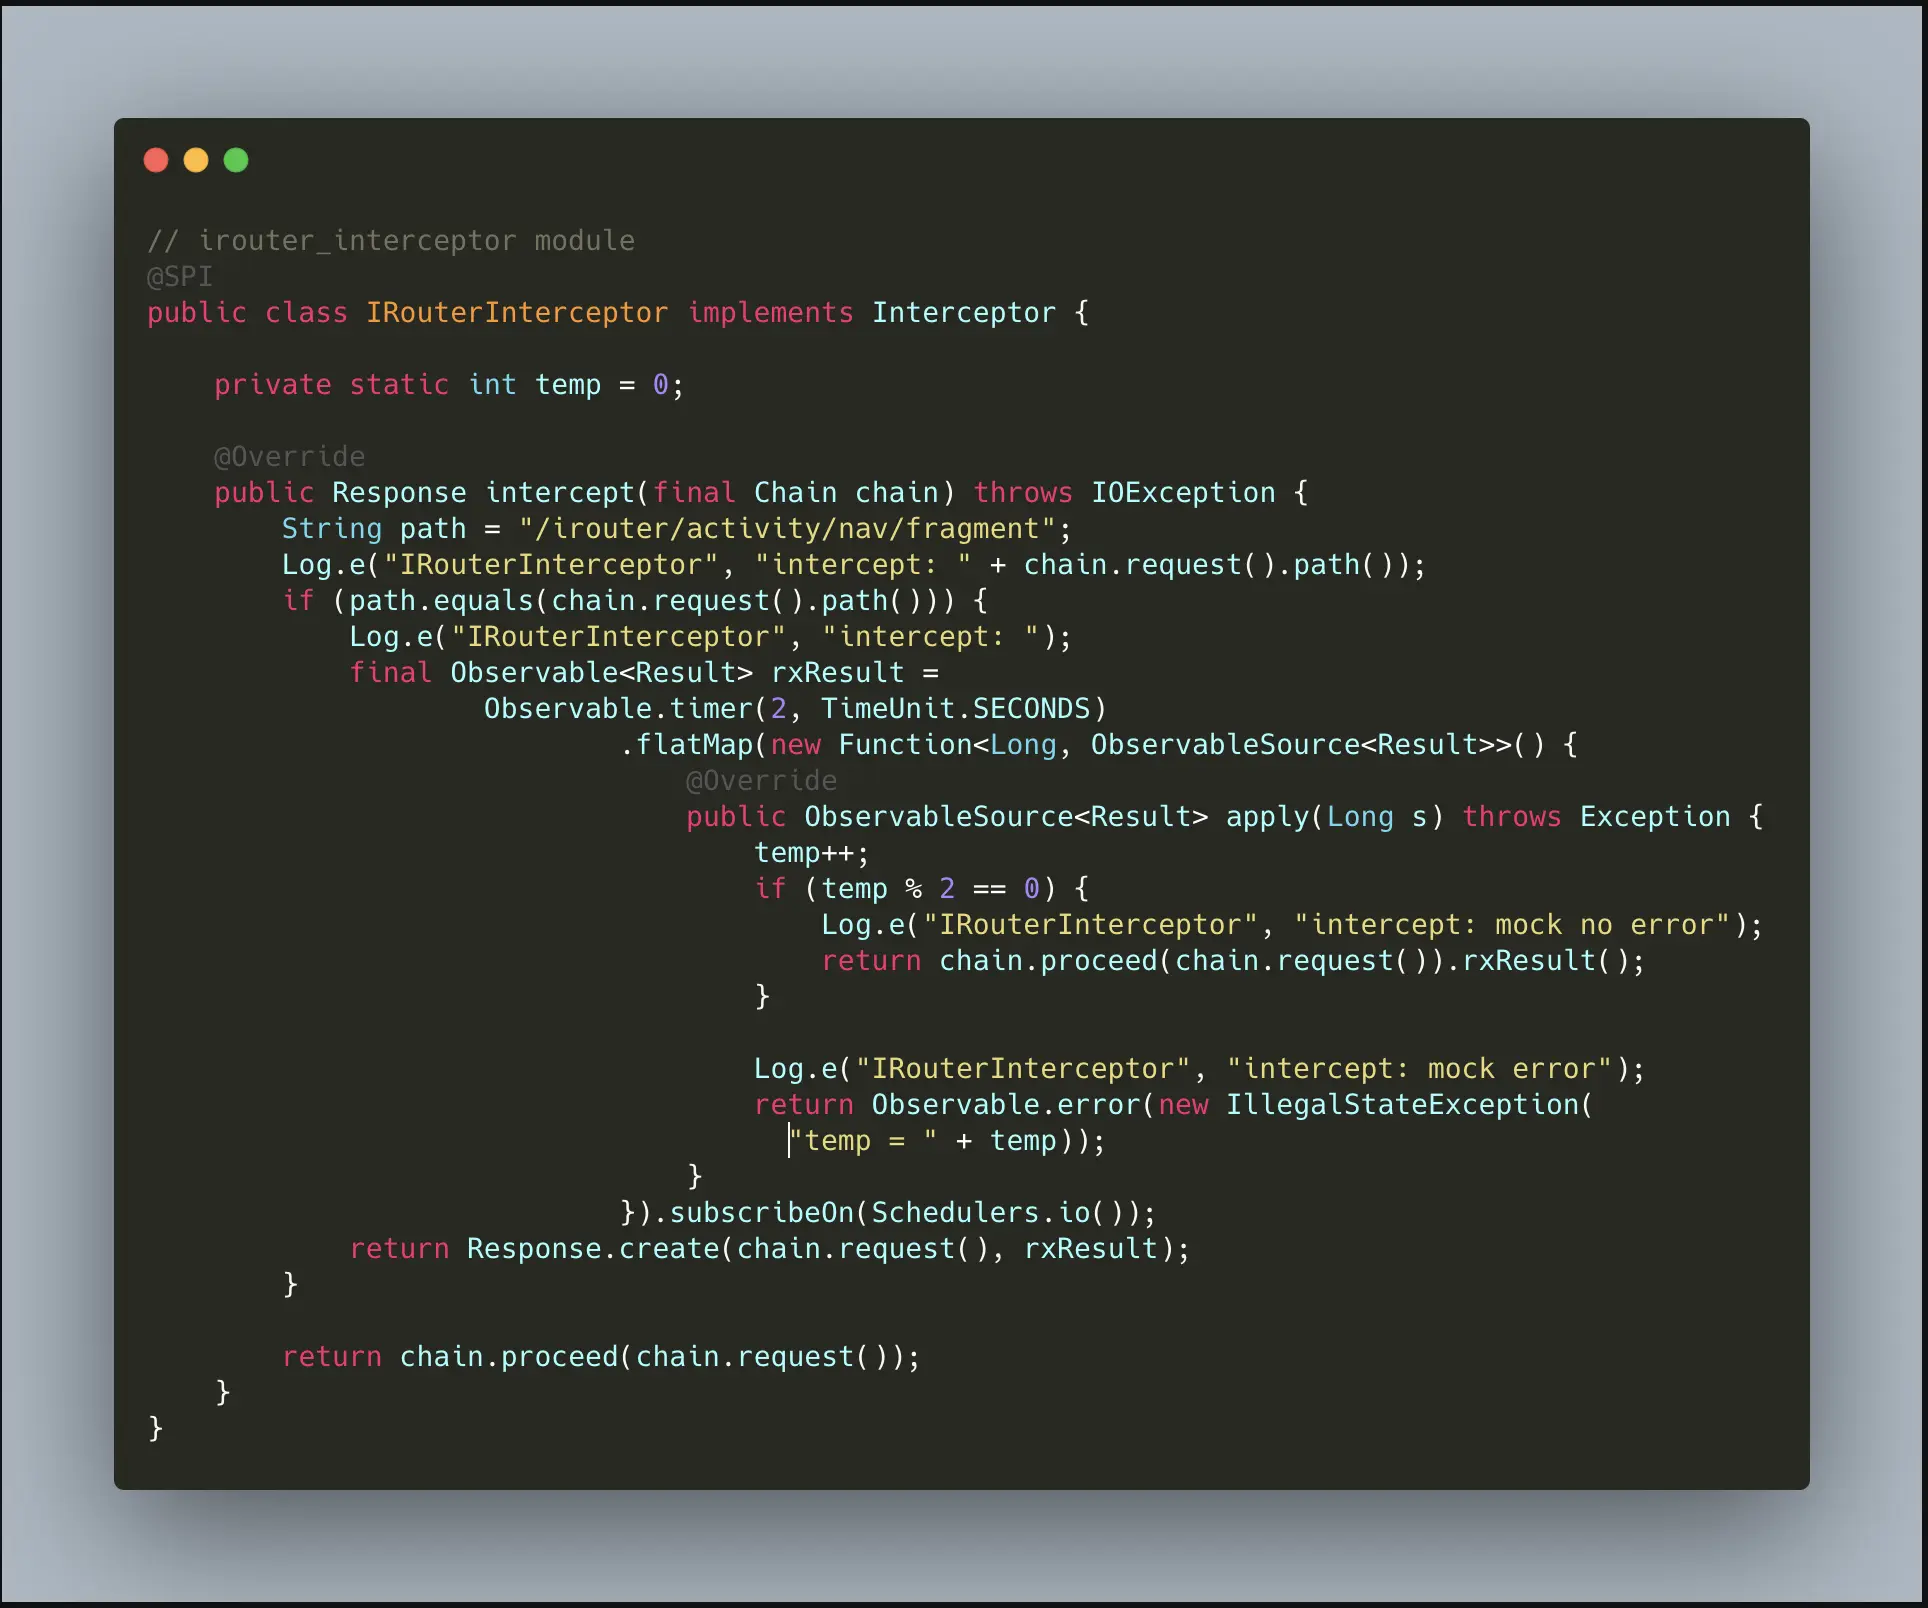Click the 'private static int temp' declaration
The image size is (1928, 1608).
tap(448, 385)
